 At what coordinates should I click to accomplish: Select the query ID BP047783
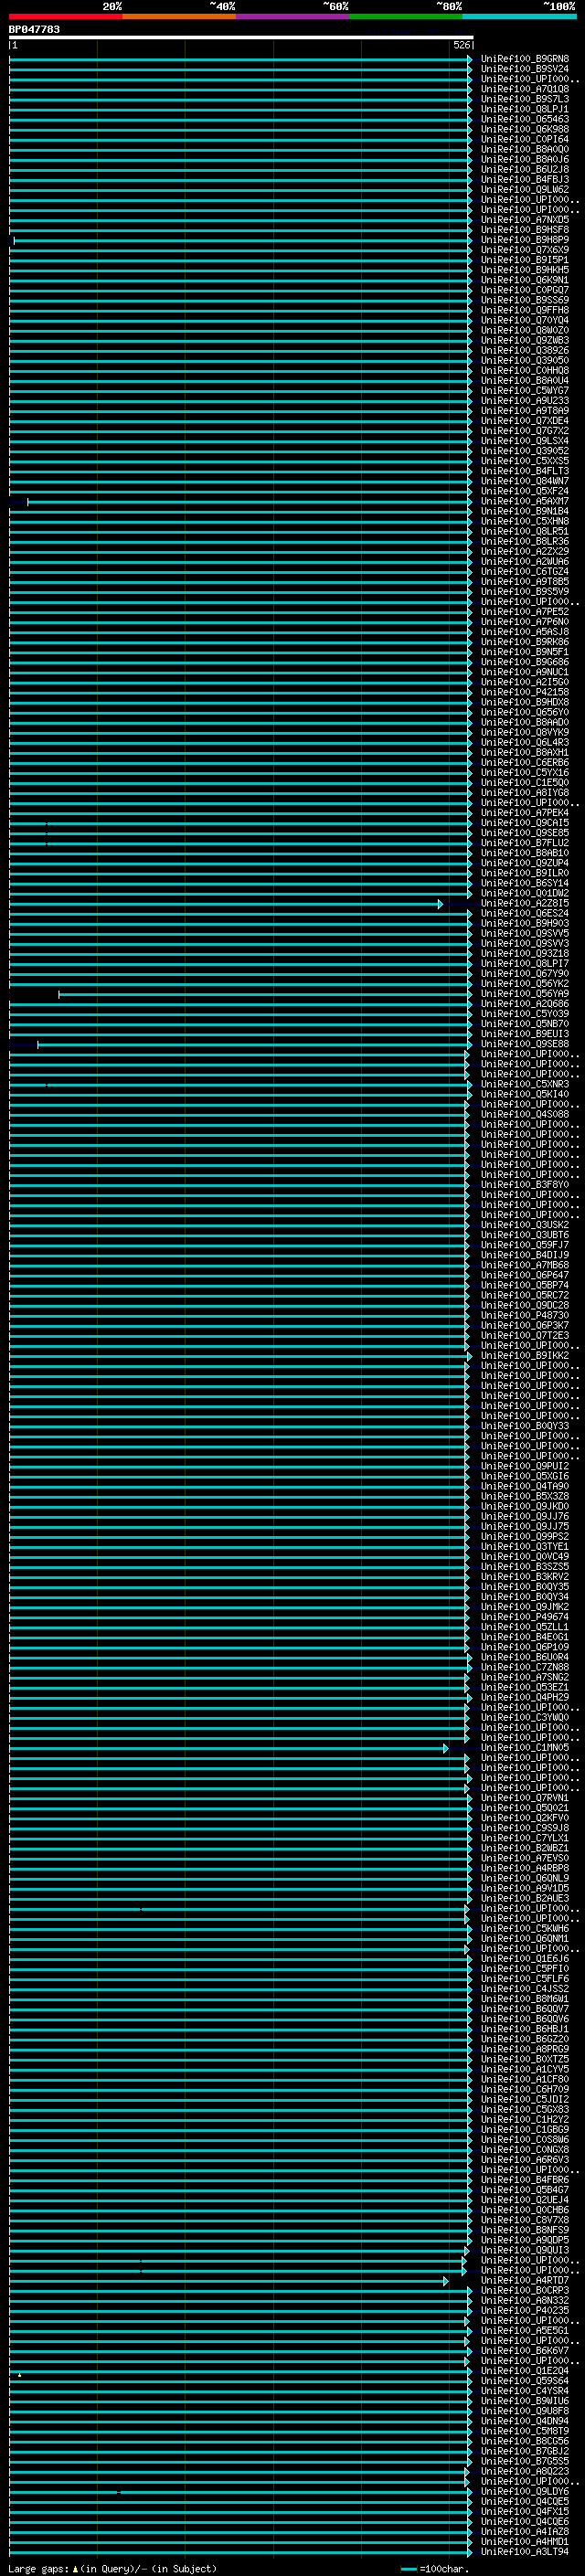(34, 29)
